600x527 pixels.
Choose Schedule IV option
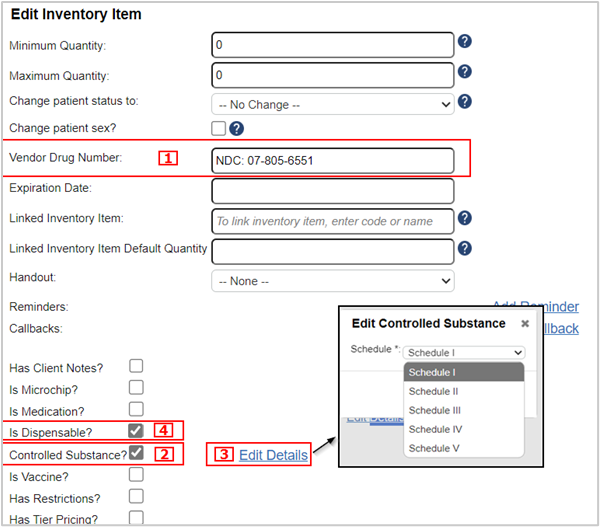pos(434,429)
